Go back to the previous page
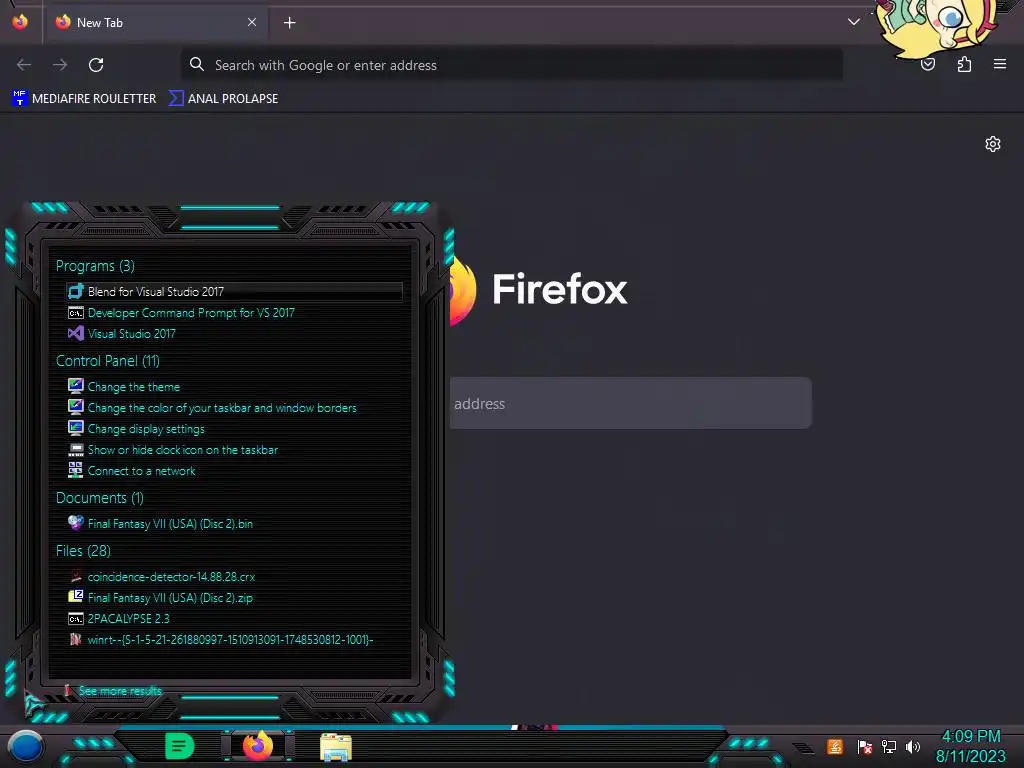The height and width of the screenshot is (768, 1024). coord(24,65)
